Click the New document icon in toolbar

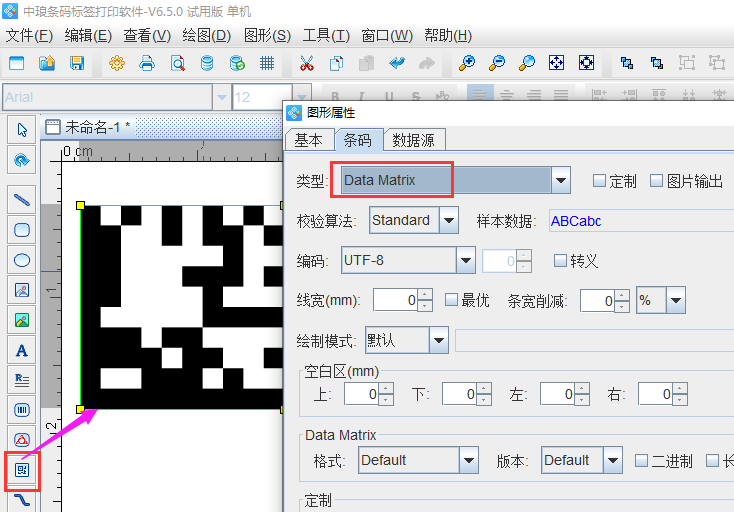pos(17,62)
